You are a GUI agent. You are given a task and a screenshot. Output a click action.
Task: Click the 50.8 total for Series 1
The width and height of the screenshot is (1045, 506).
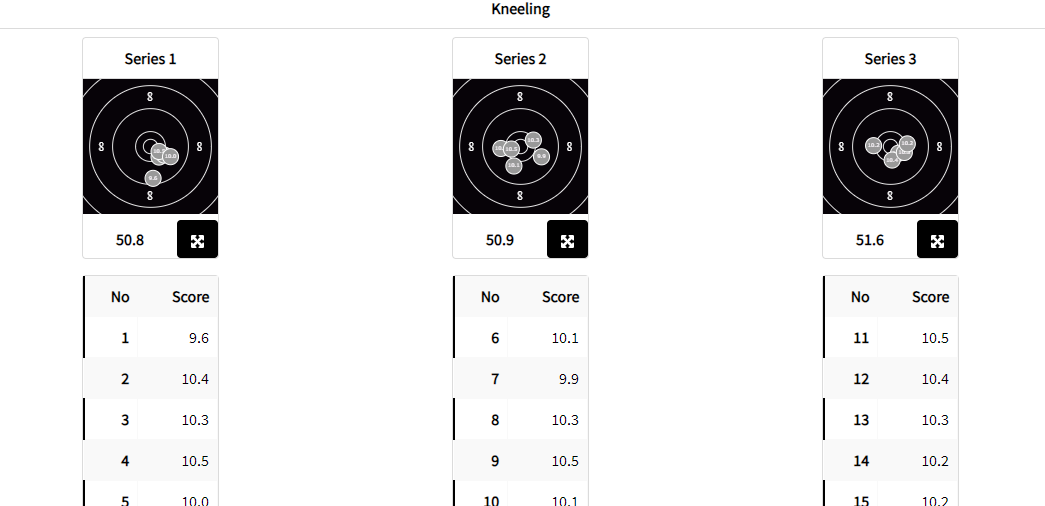(x=130, y=240)
